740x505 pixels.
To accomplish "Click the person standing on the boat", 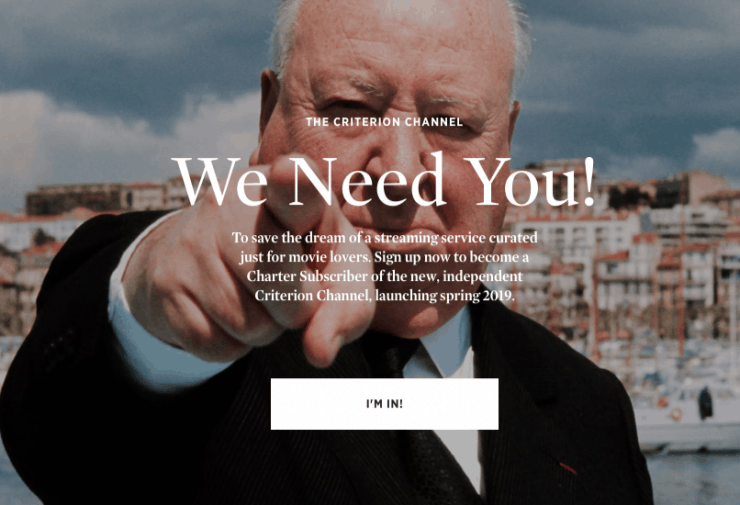I will coord(705,403).
